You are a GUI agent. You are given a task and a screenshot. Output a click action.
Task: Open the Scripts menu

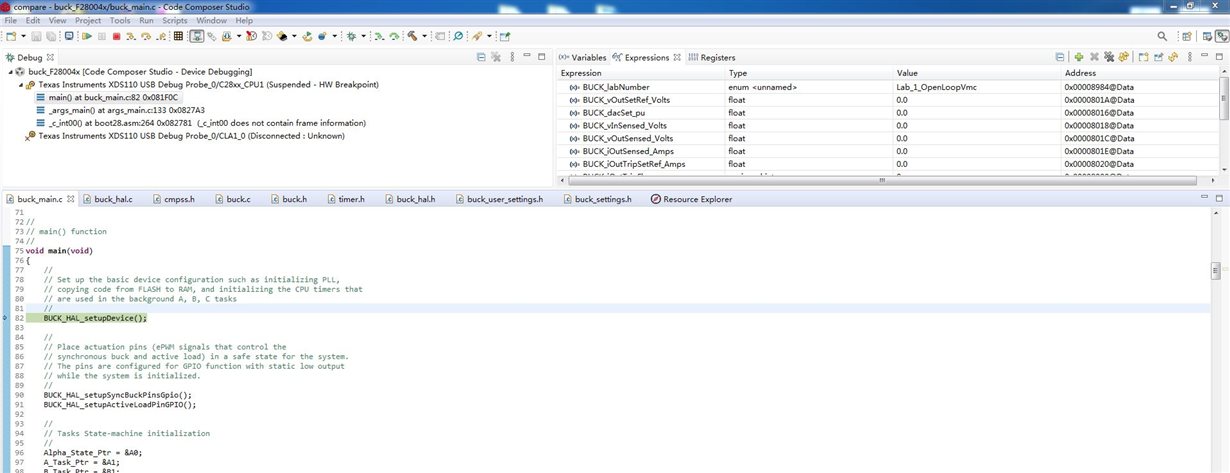[175, 20]
